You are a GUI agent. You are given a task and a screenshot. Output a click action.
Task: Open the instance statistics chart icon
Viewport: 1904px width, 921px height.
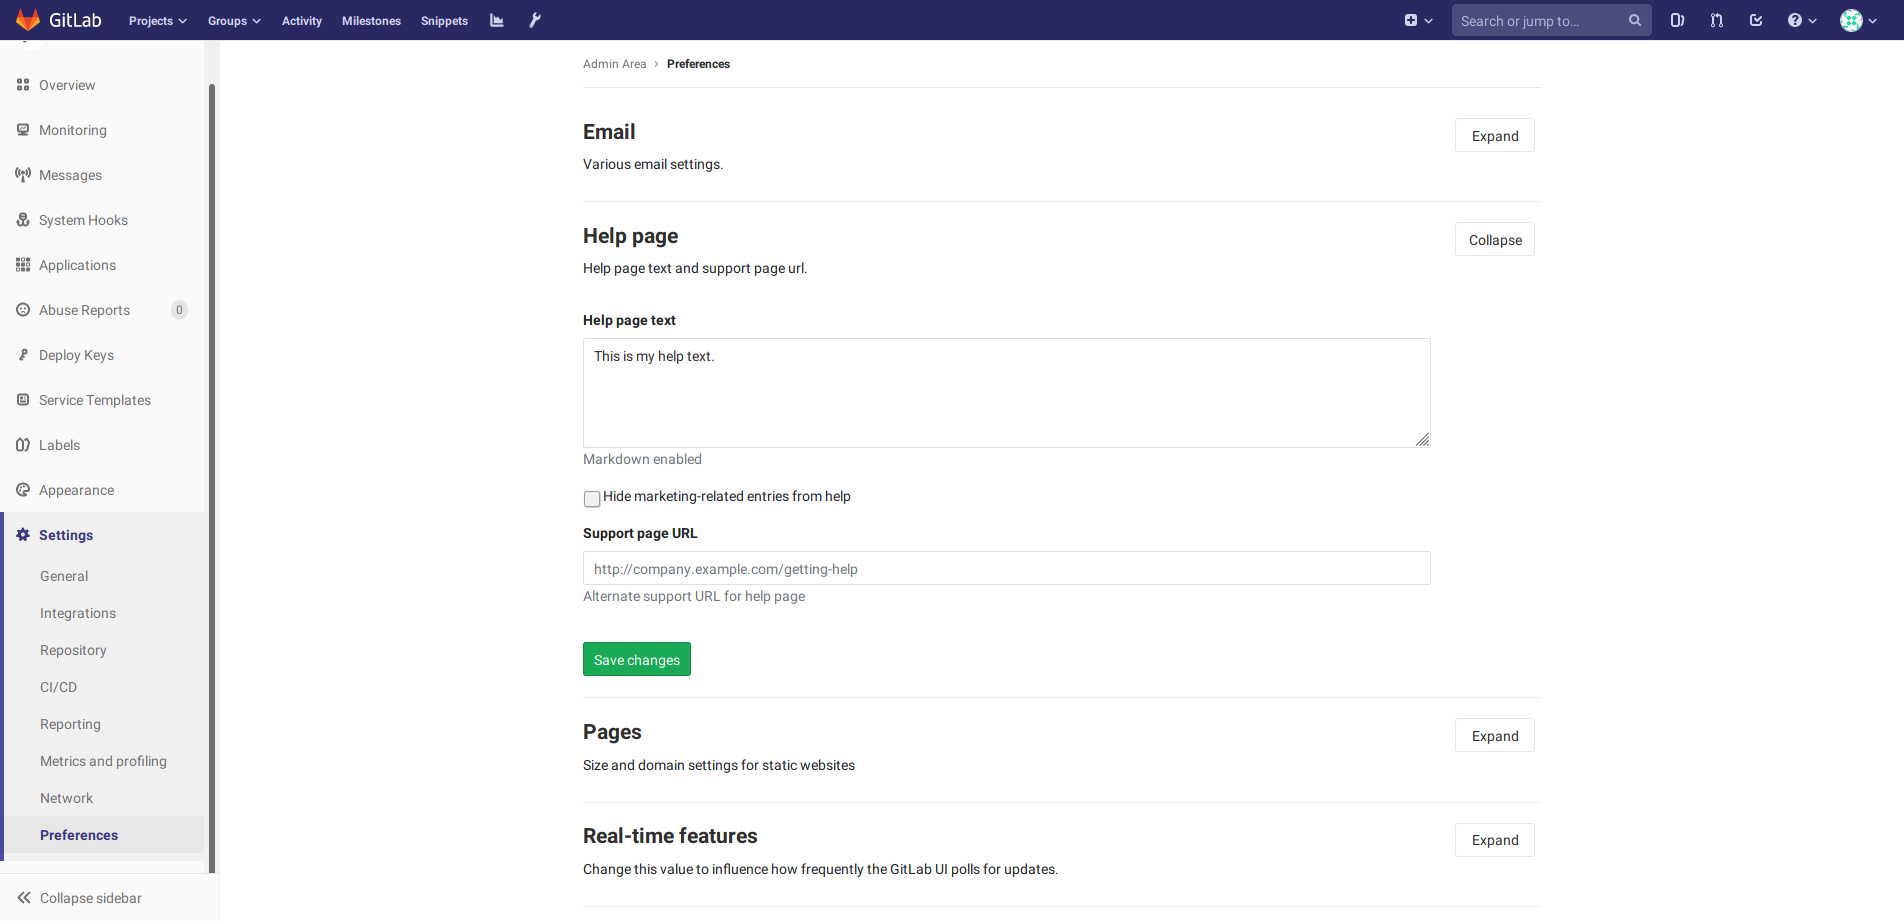click(497, 20)
